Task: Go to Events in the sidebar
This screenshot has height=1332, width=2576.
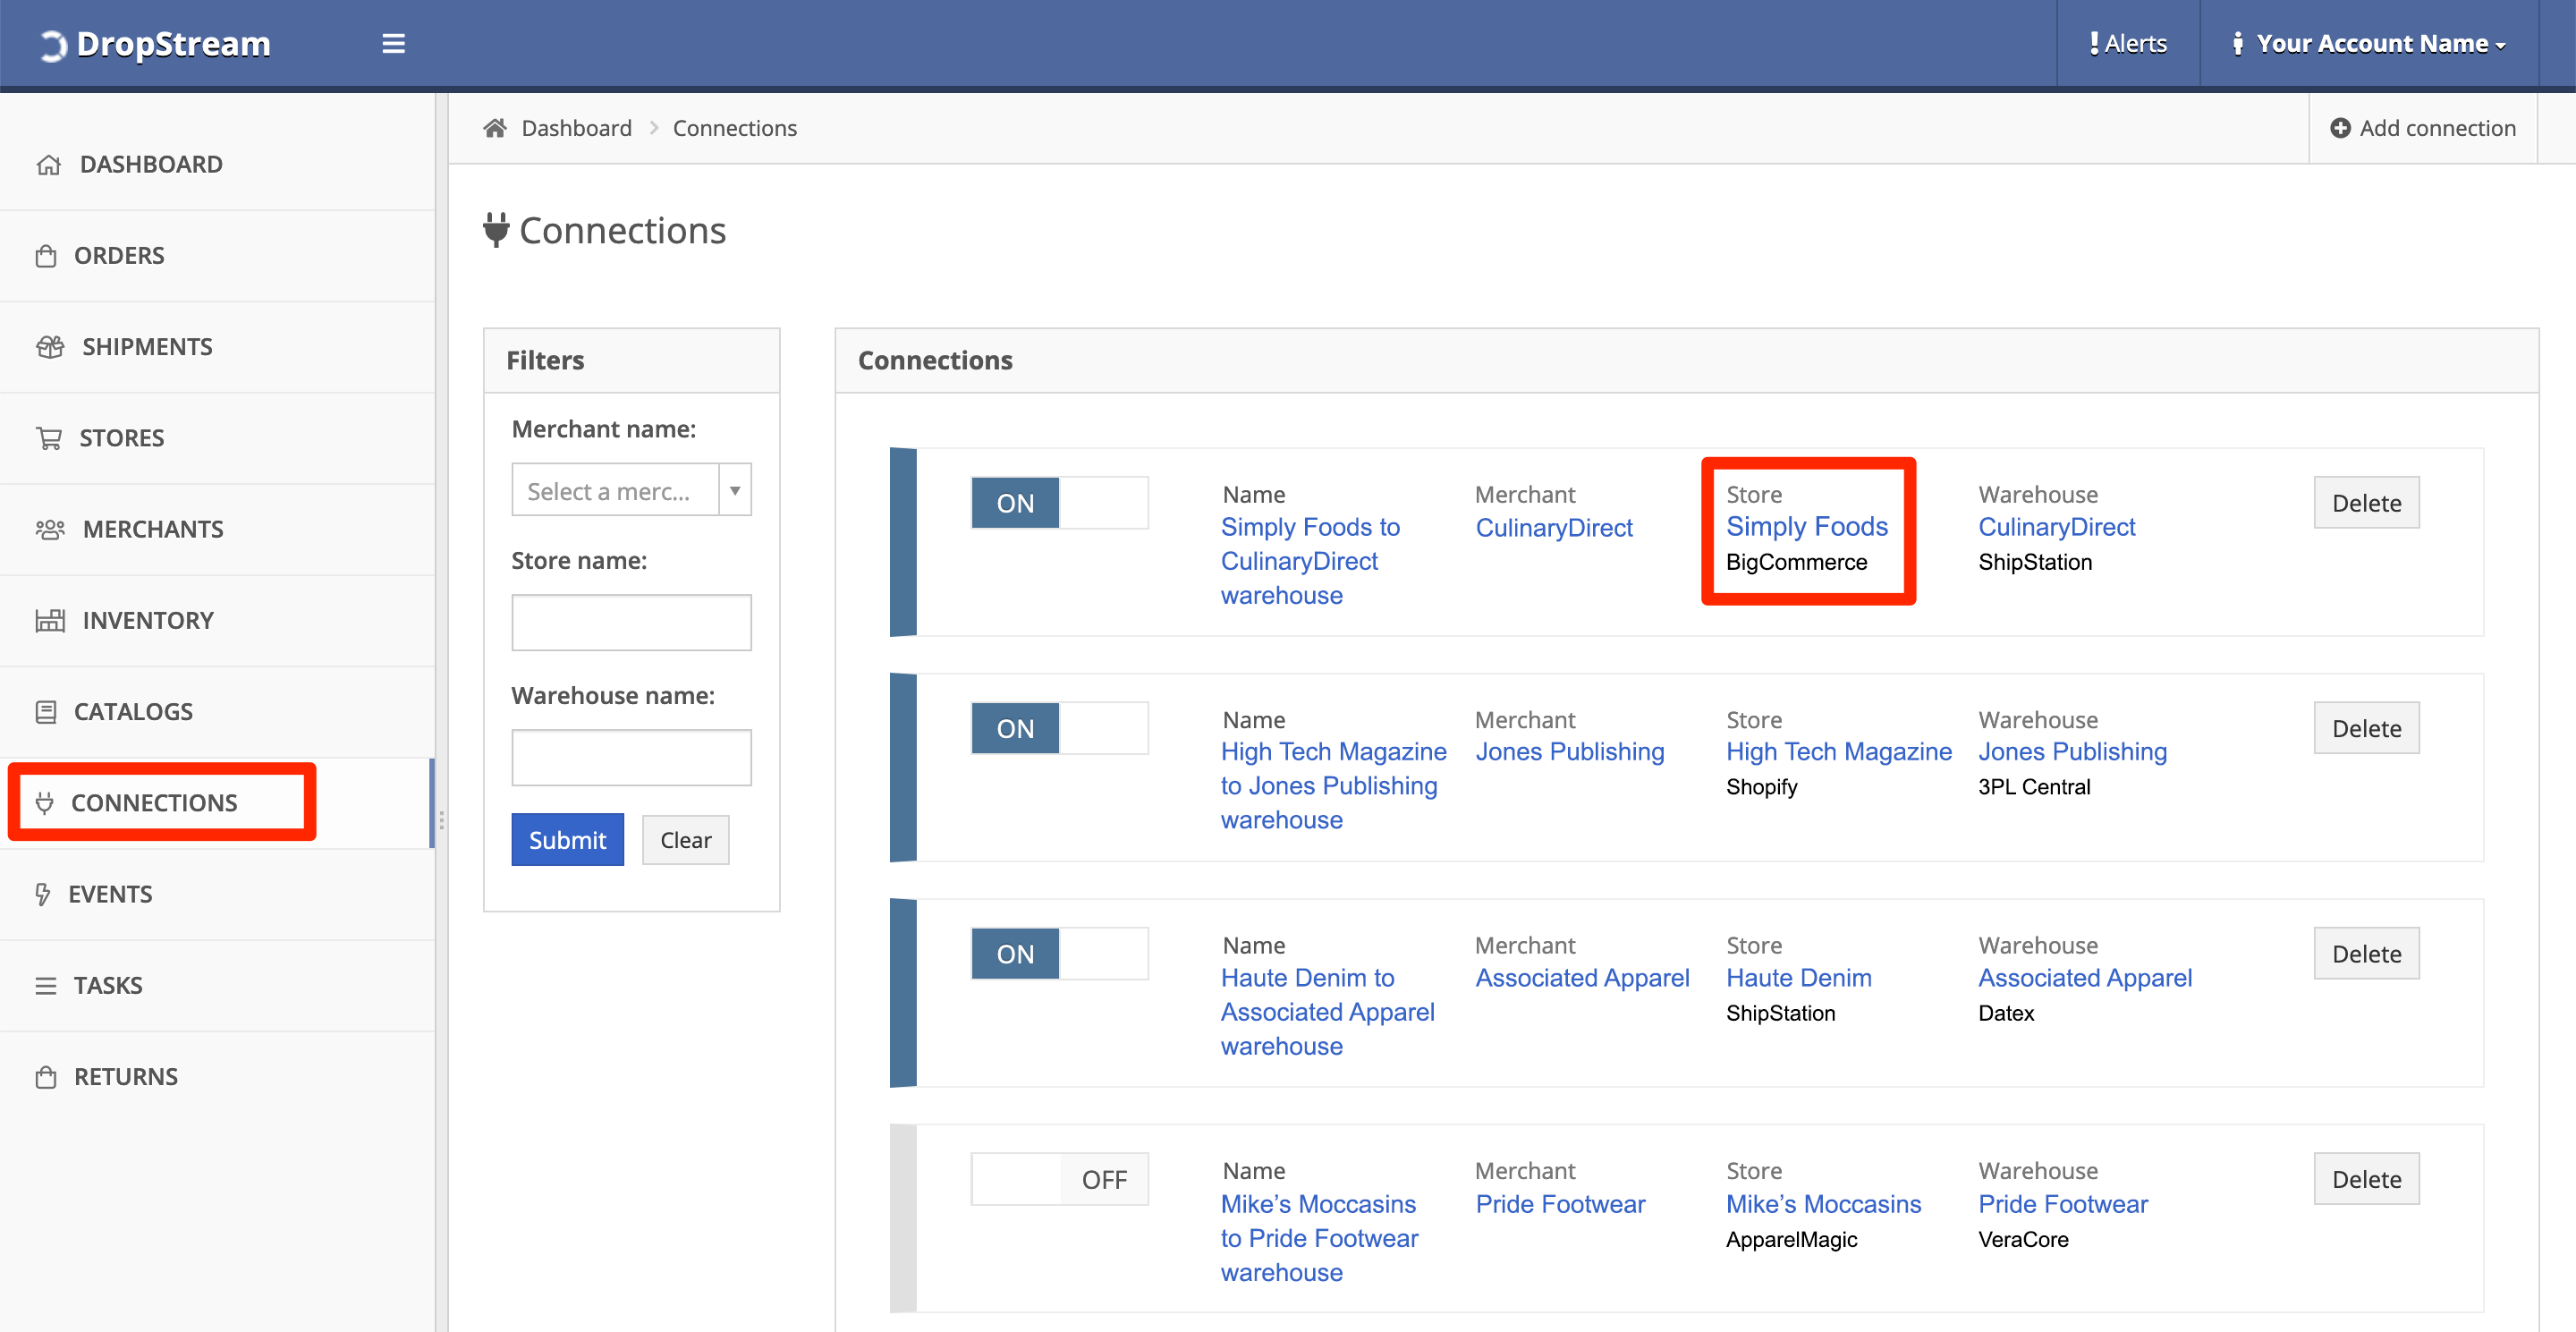Action: [x=110, y=894]
